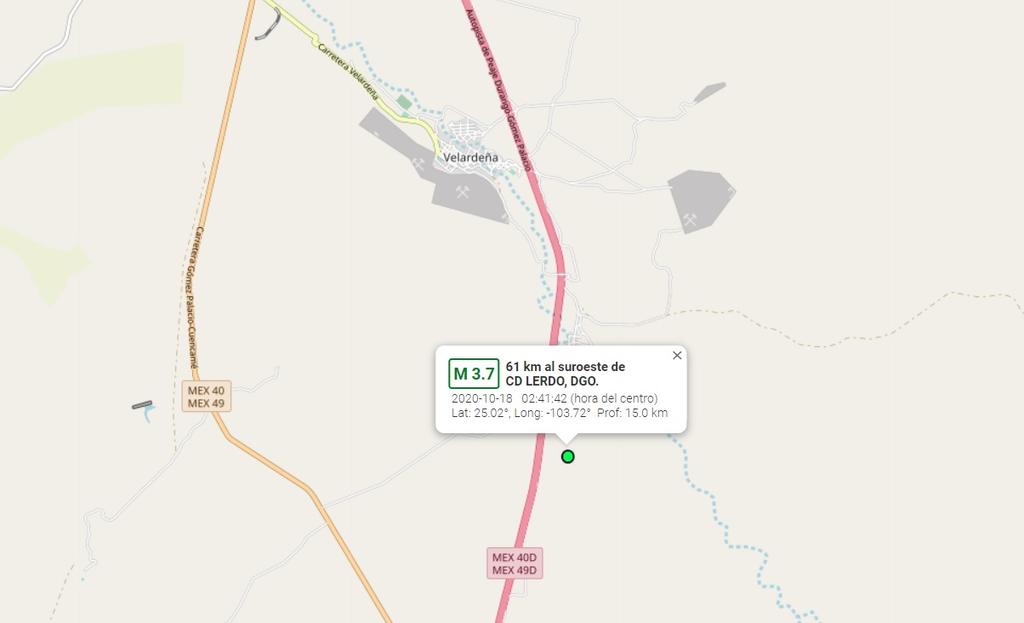1024x623 pixels.
Task: Click the Carretera Gómez Palacio-Cuencamé road label
Action: click(x=189, y=298)
